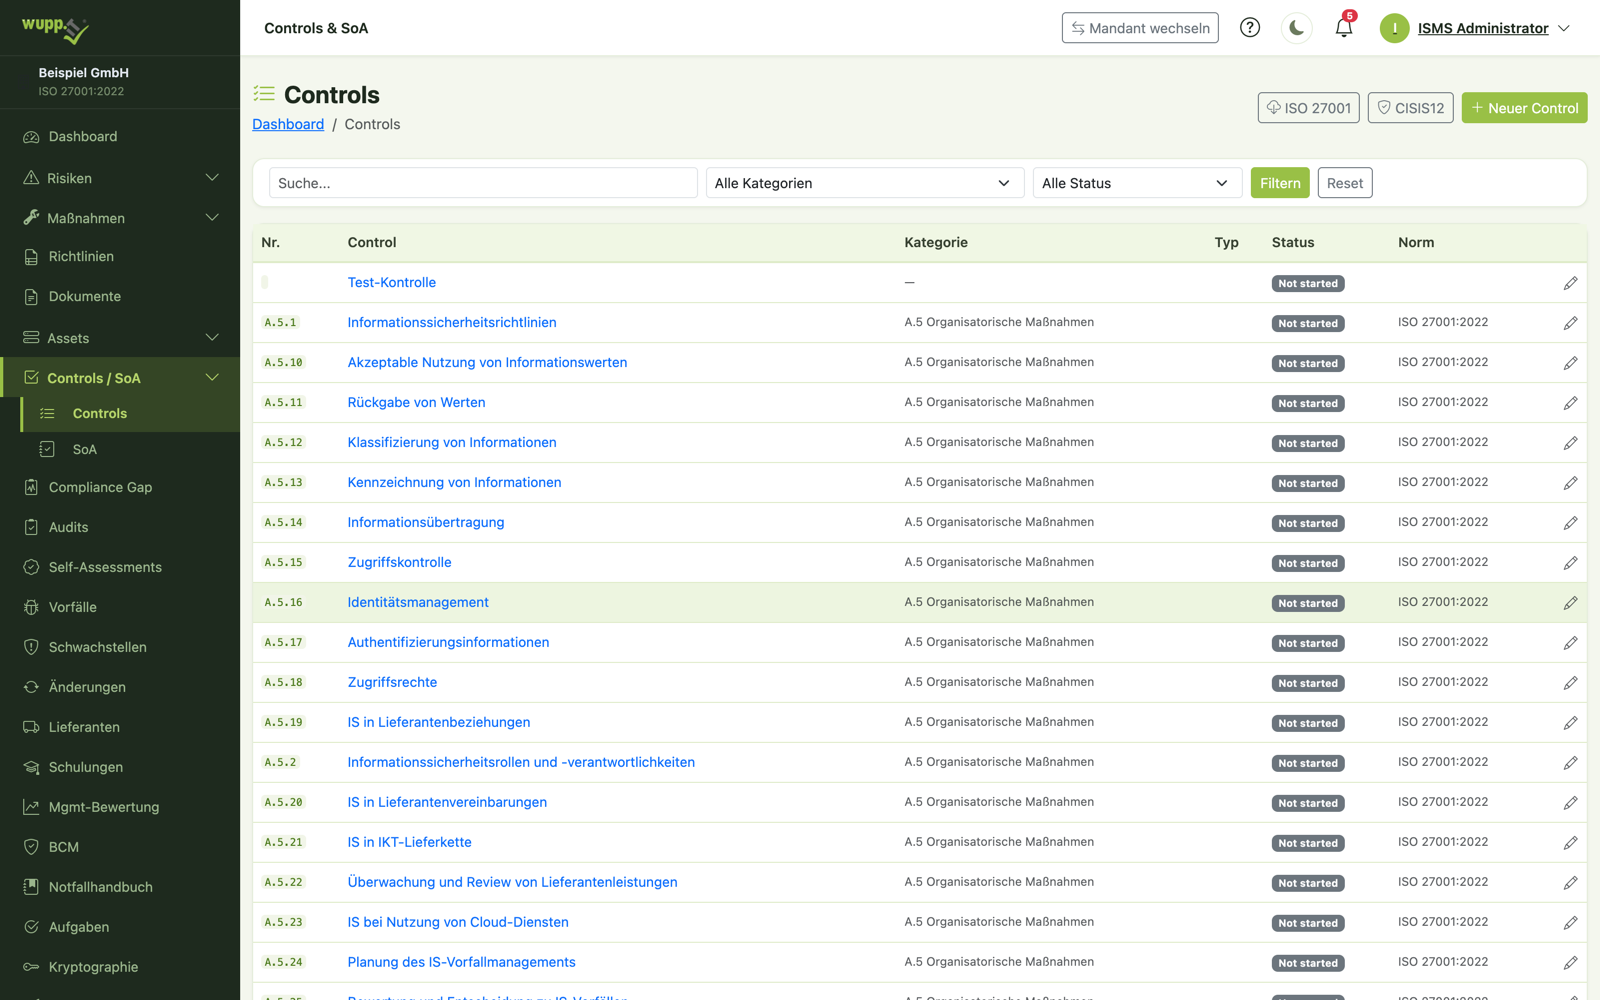Open Schulungen in sidebar

pos(120,767)
